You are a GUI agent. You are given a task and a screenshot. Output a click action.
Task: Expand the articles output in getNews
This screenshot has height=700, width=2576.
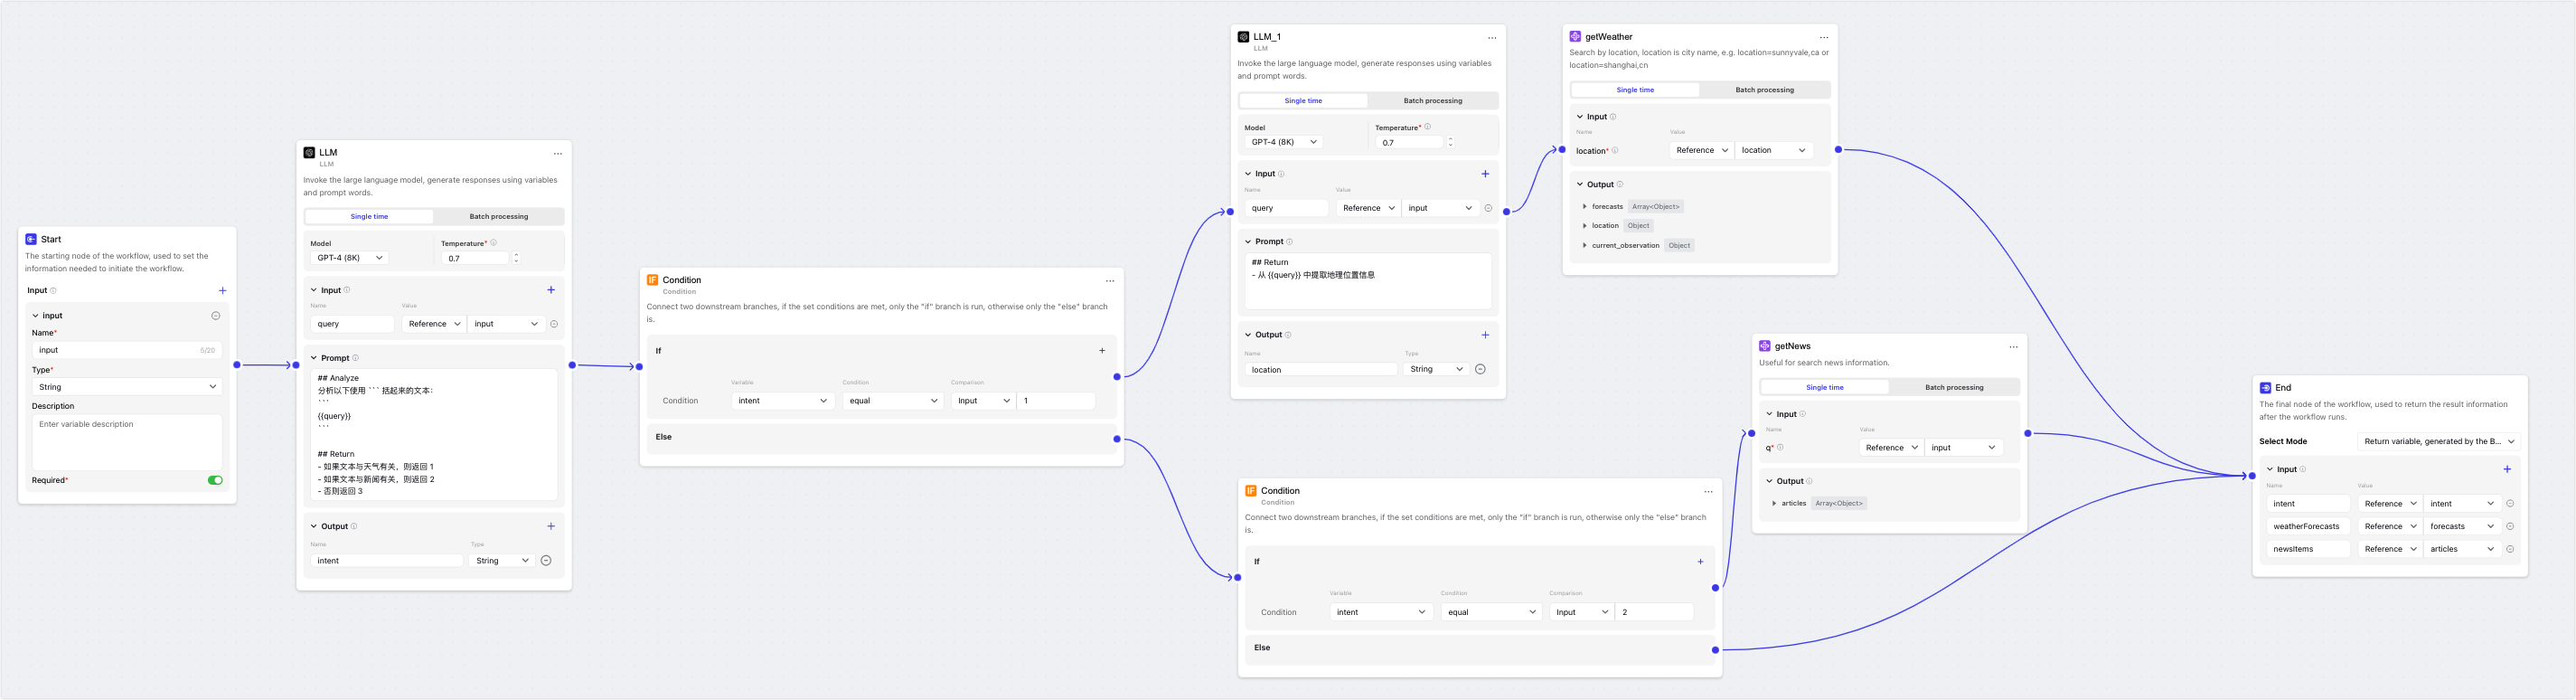coord(1774,504)
